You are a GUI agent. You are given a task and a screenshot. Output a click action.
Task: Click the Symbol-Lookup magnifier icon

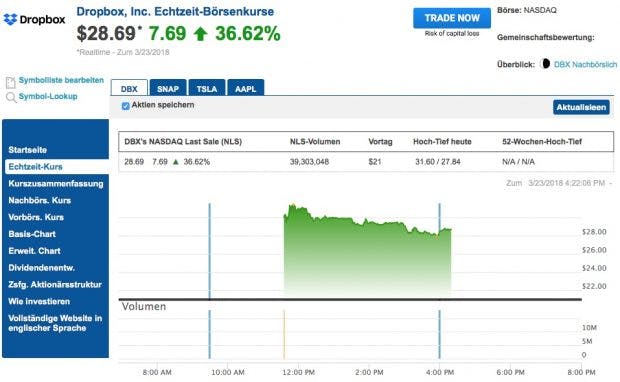pos(11,97)
